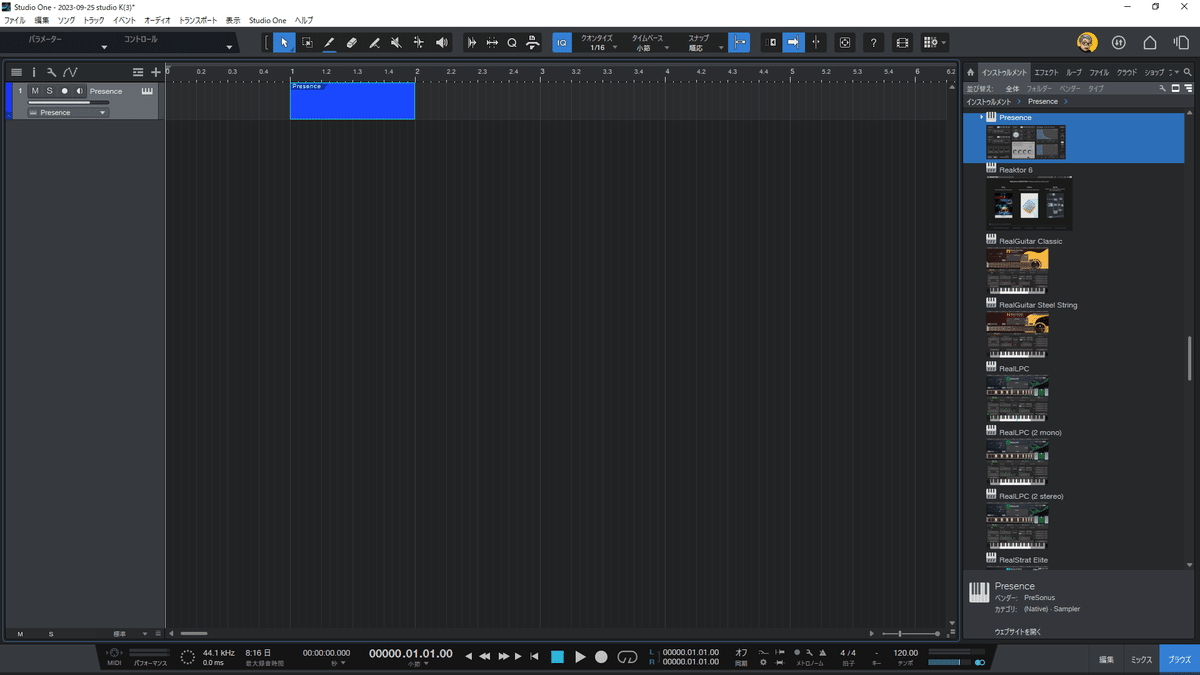
Task: Expand the Presence browser entry
Action: tap(981, 117)
